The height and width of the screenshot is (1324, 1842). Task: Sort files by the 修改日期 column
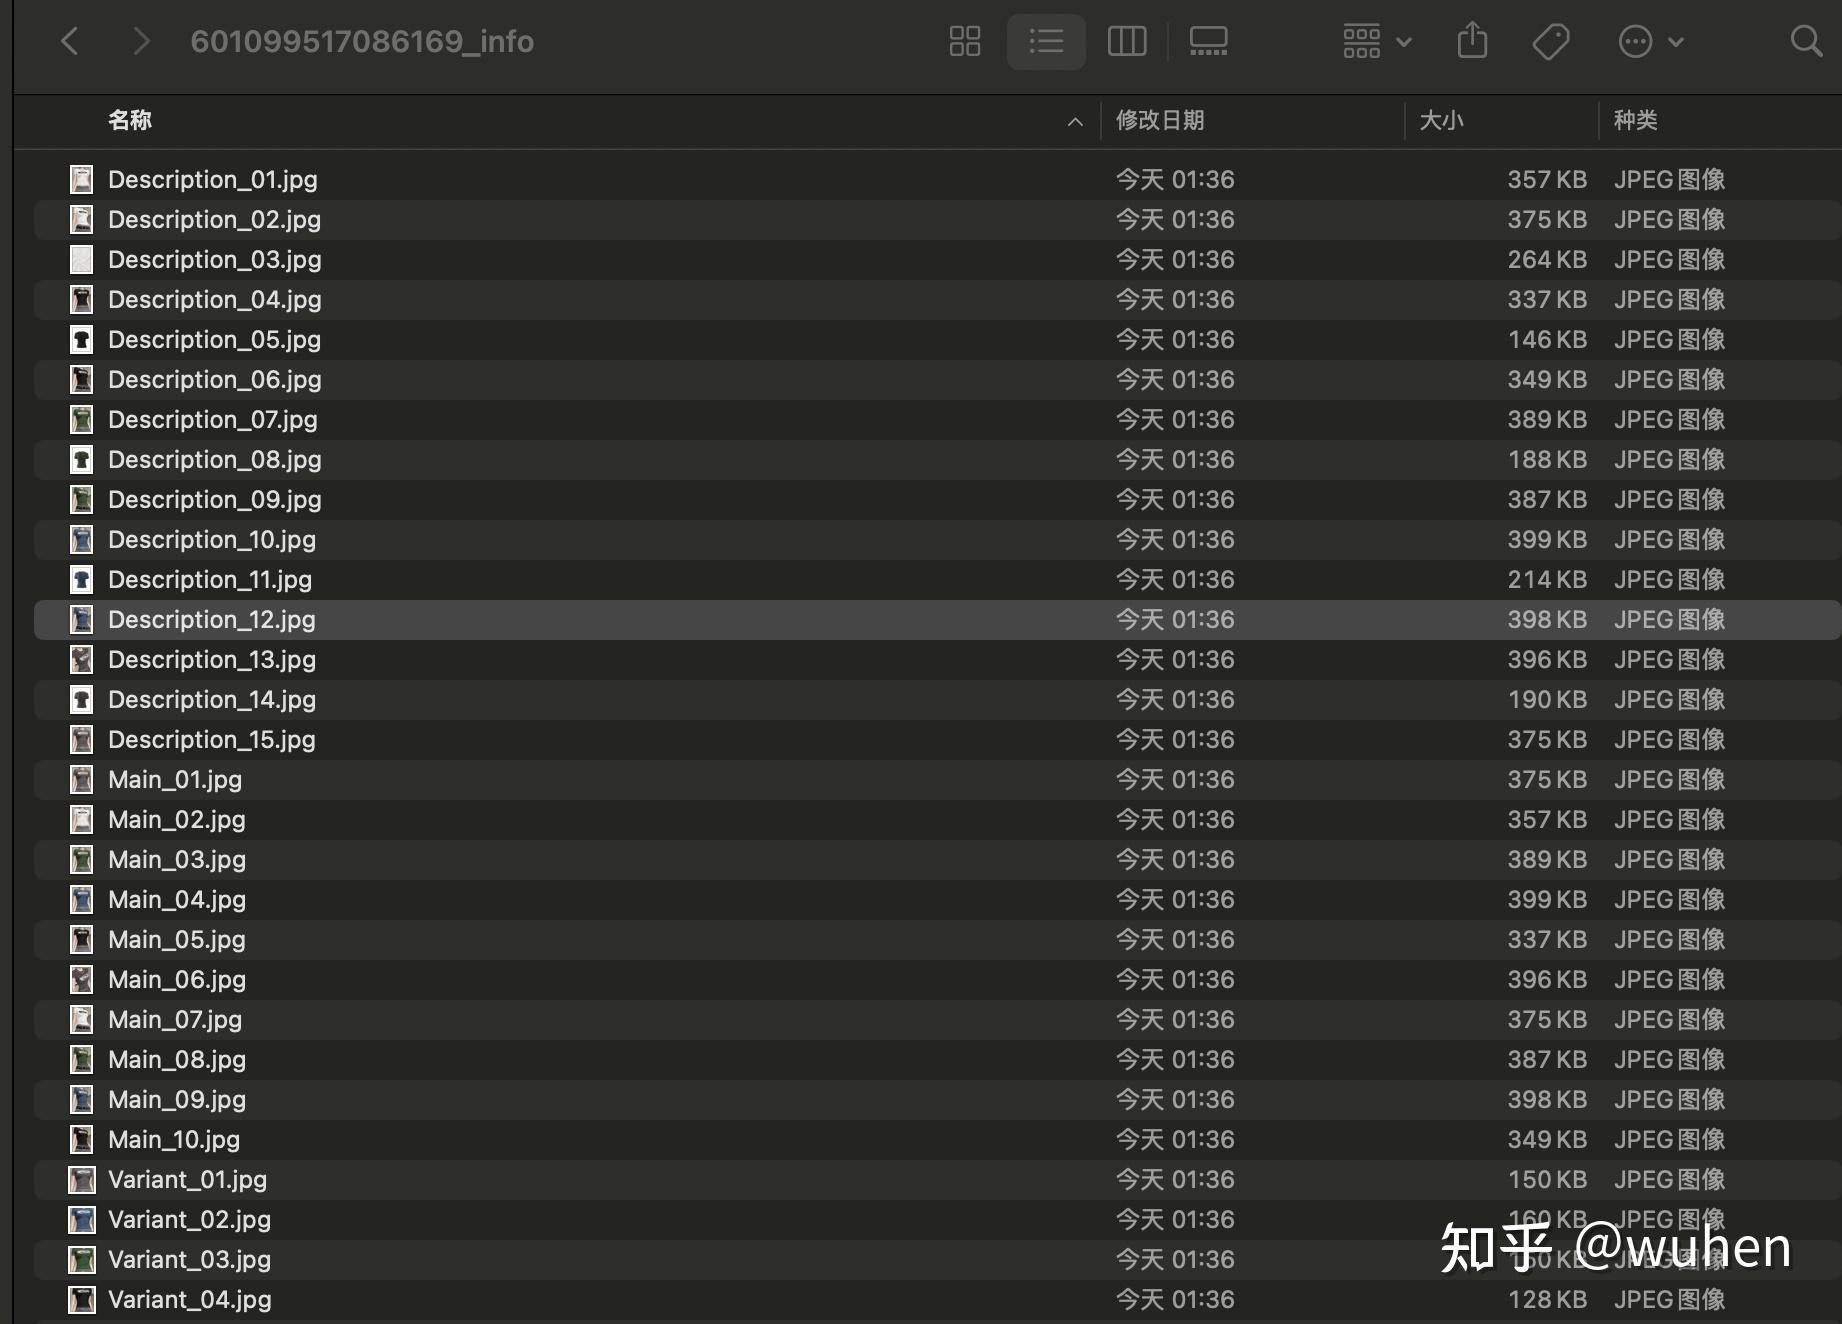click(x=1158, y=121)
